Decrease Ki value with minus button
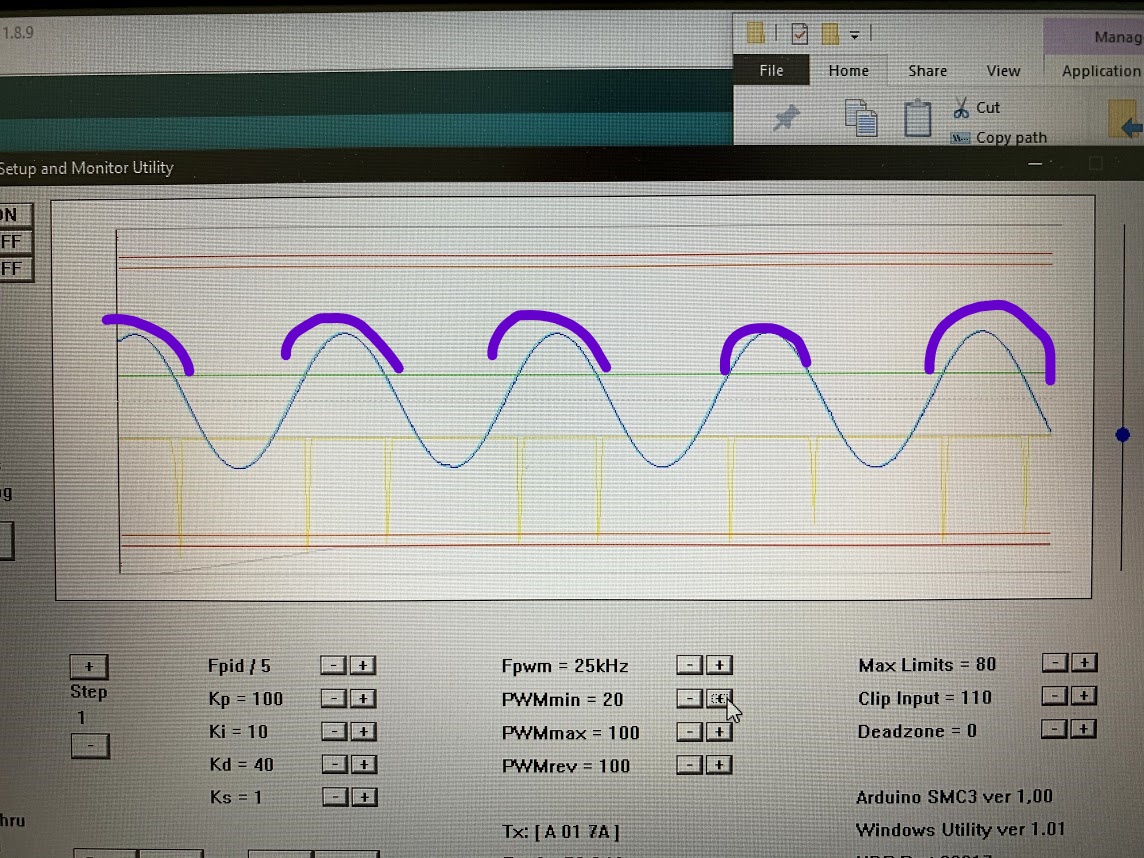 [333, 731]
